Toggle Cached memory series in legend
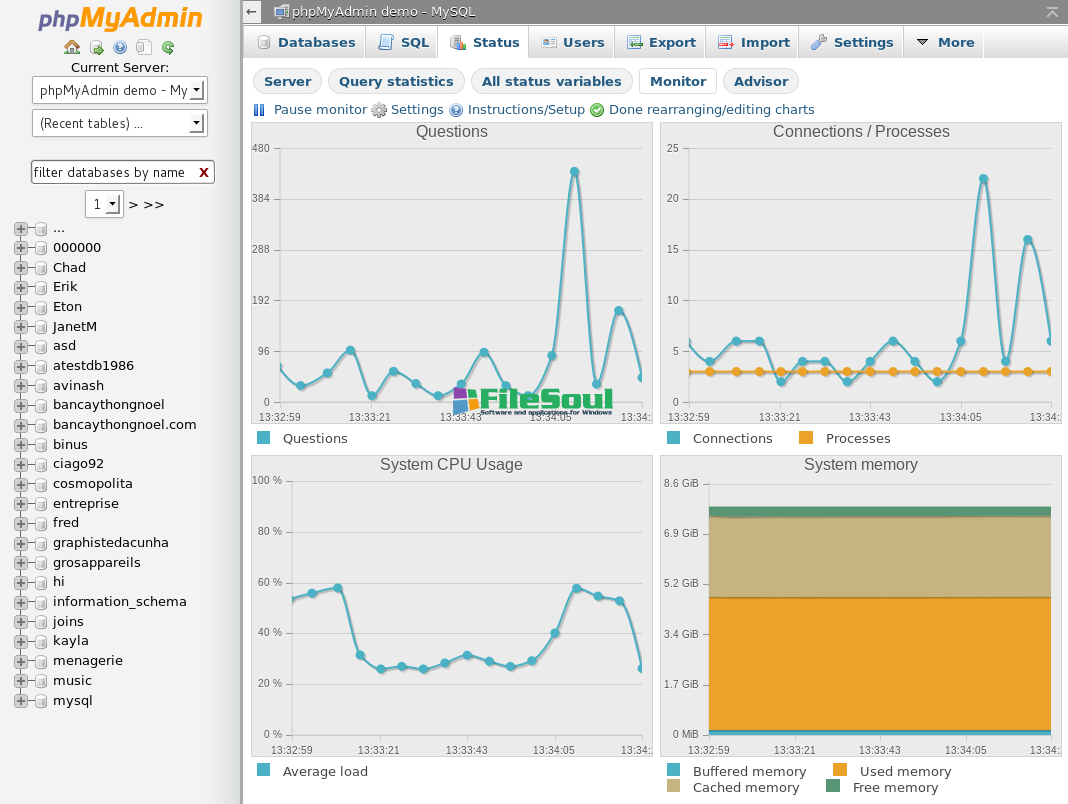 [x=745, y=787]
